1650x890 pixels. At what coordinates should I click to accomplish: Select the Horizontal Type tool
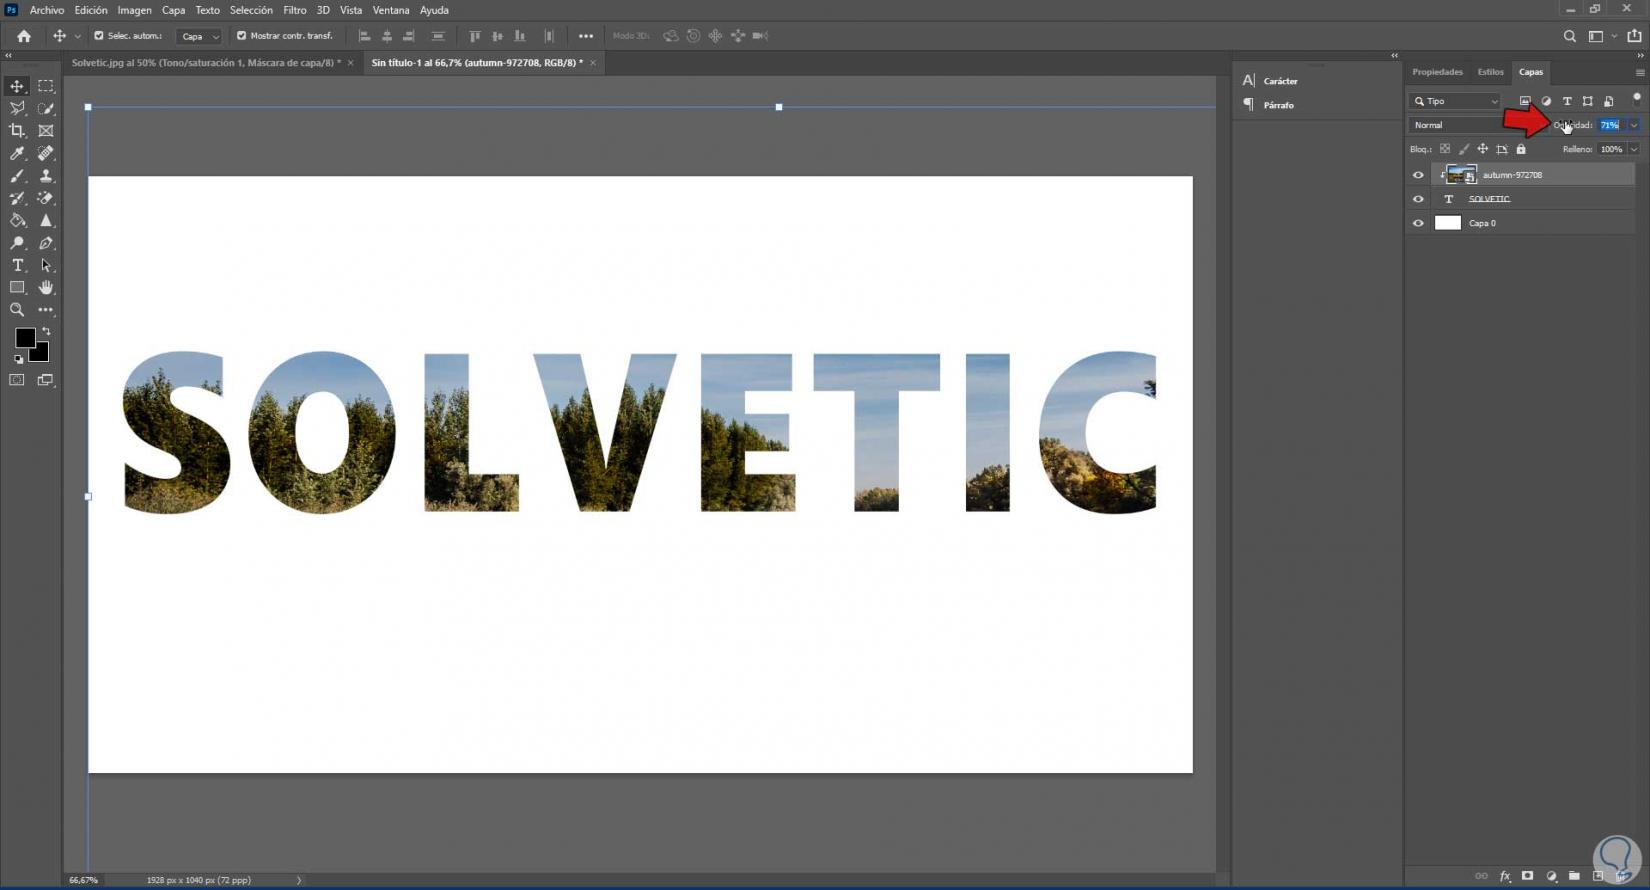pos(17,266)
